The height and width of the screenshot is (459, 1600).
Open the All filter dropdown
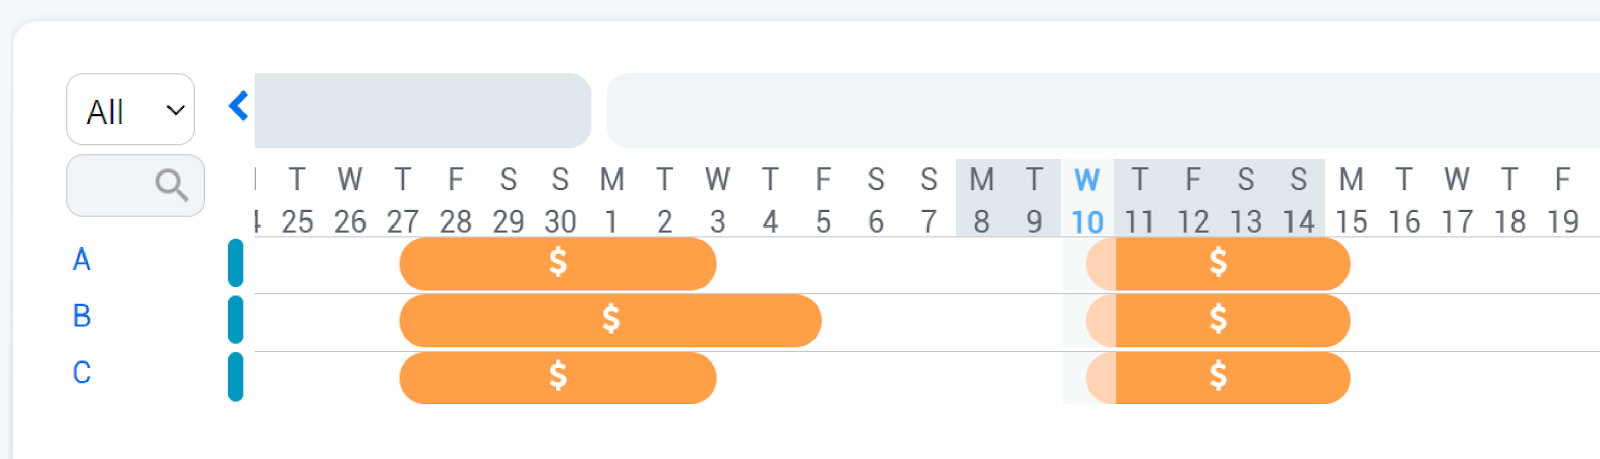[x=131, y=110]
